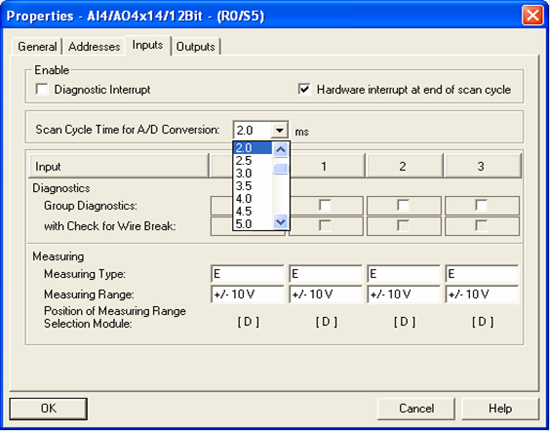Open Help for this dialog

click(500, 409)
